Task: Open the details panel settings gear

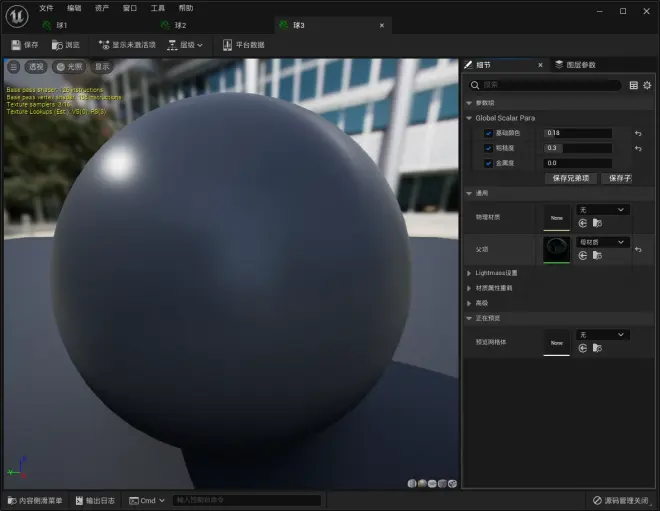Action: (x=647, y=85)
